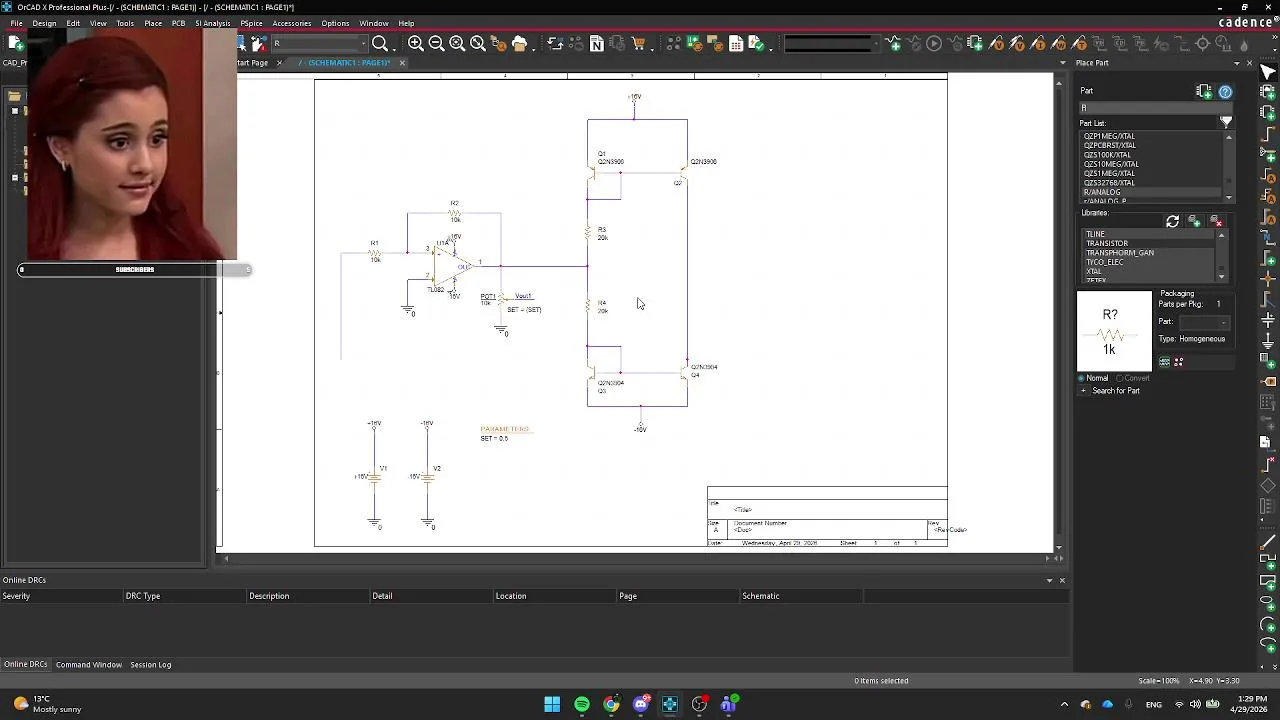Click the part list filter funnel icon
Viewport: 1280px width, 720px height.
coord(1225,122)
